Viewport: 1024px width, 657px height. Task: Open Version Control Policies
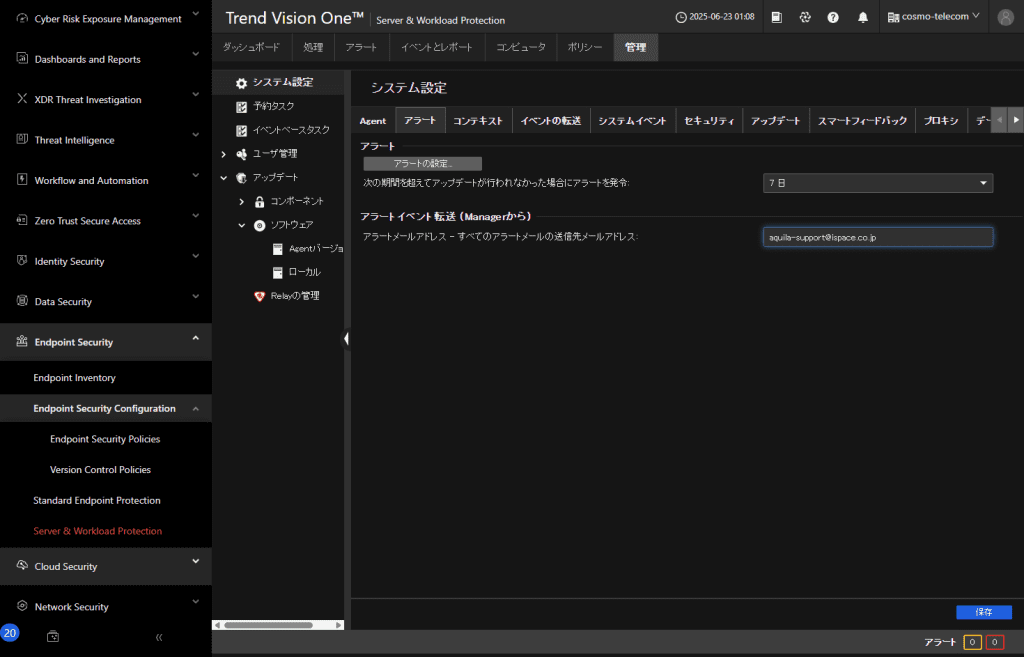pos(101,470)
